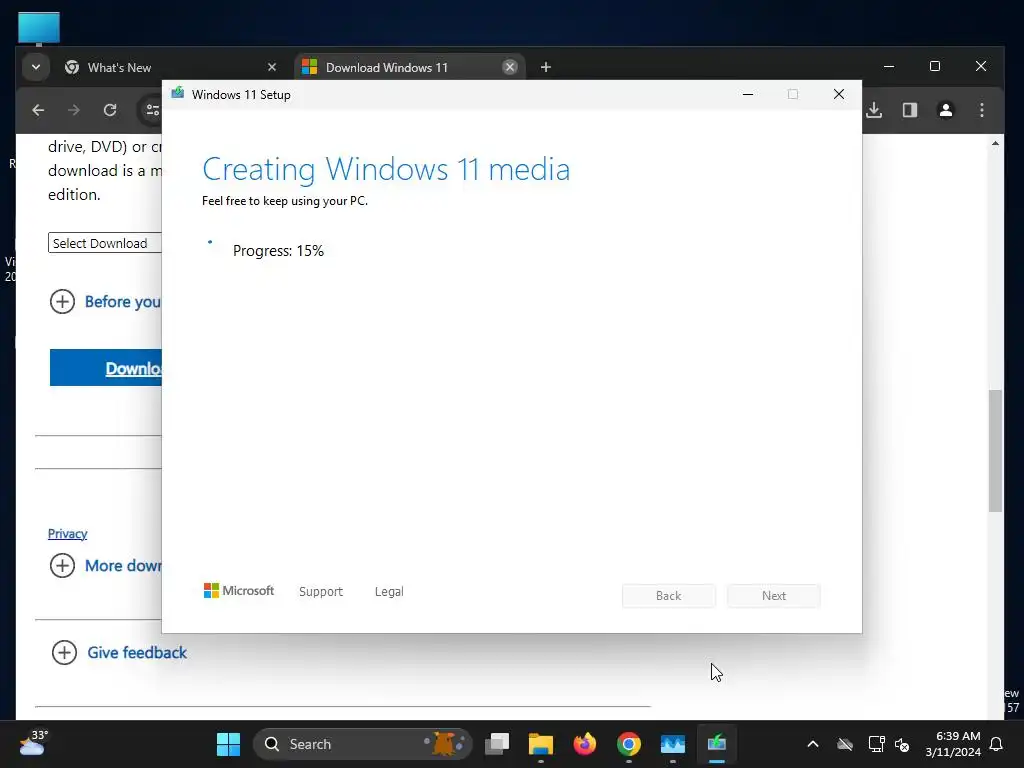1024x768 pixels.
Task: Close the Download Windows 11 tab
Action: 510,67
